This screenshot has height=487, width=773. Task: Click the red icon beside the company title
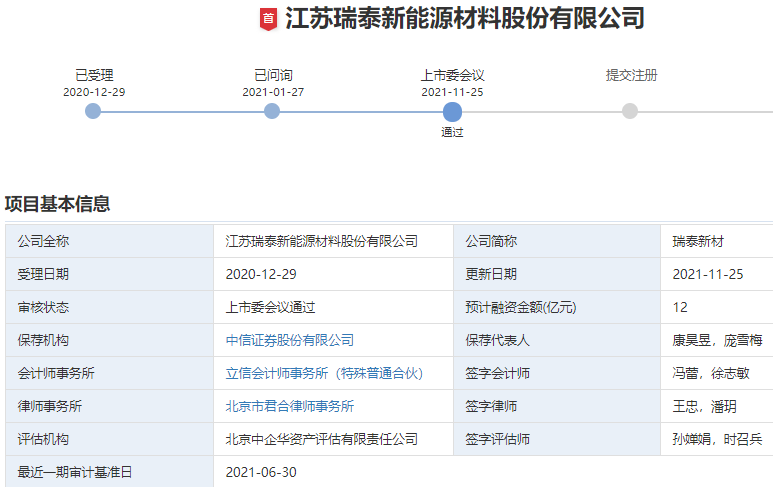[267, 19]
